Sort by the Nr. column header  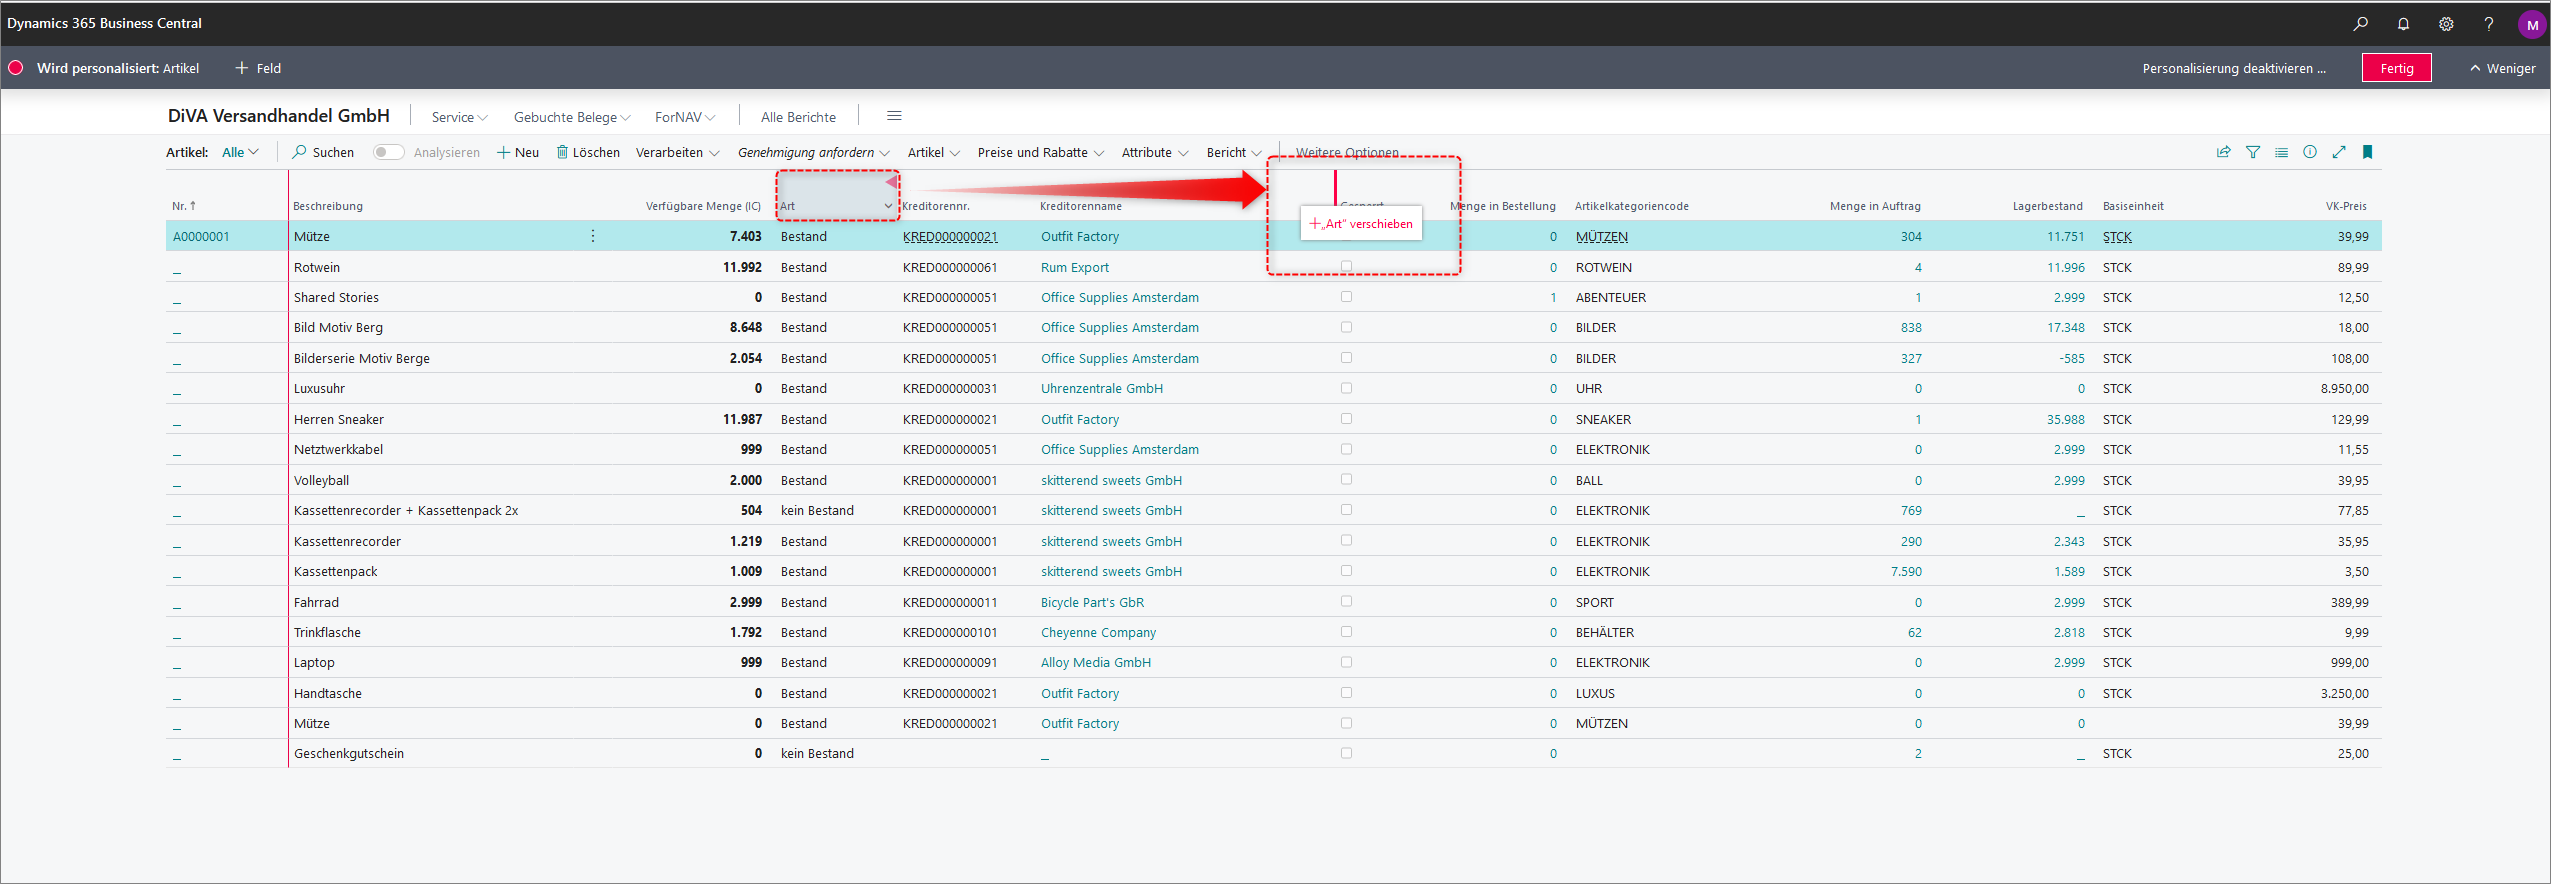(x=184, y=206)
